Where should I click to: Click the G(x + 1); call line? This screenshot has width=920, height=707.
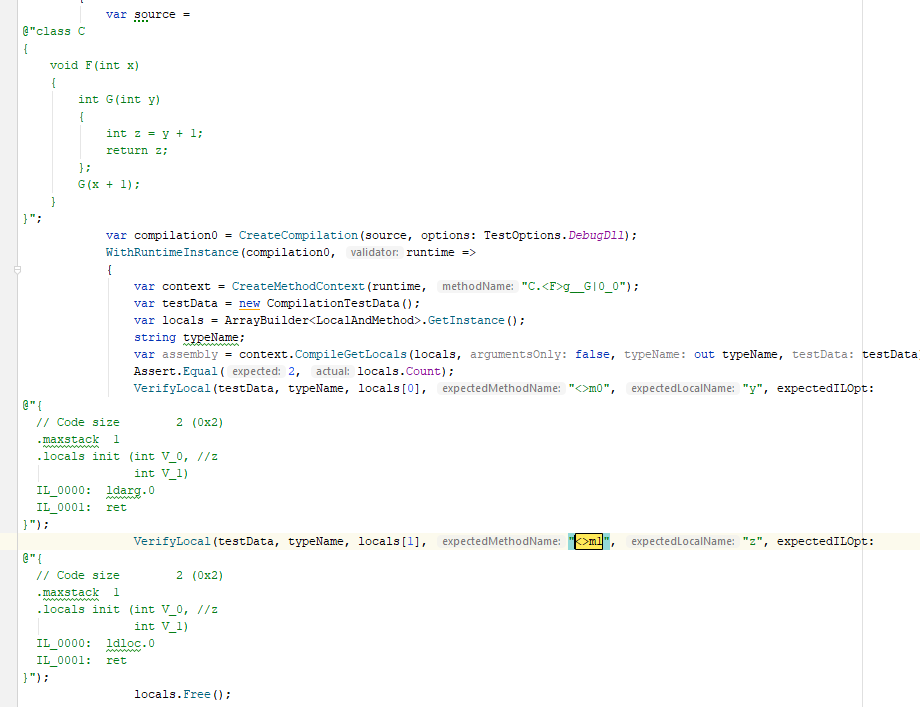tap(109, 184)
